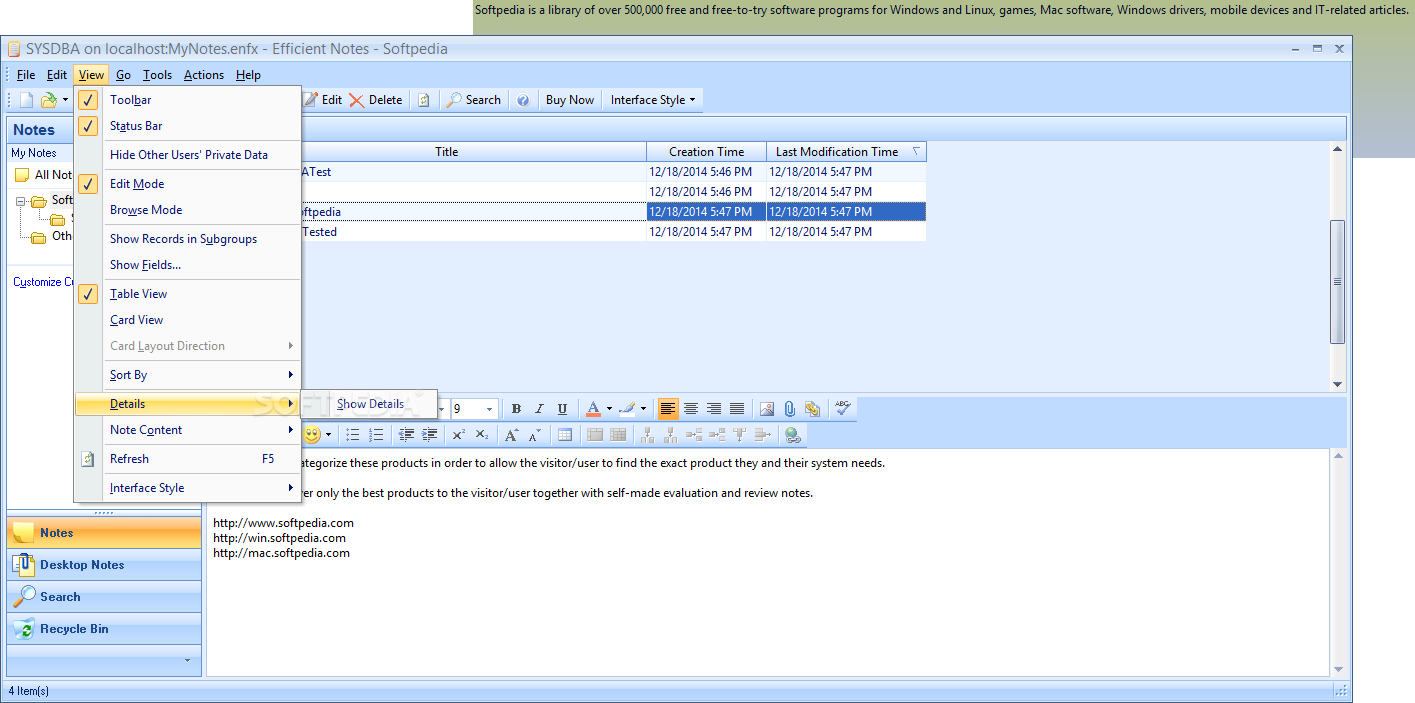This screenshot has width=1415, height=703.
Task: Insert a numbered list
Action: point(376,435)
